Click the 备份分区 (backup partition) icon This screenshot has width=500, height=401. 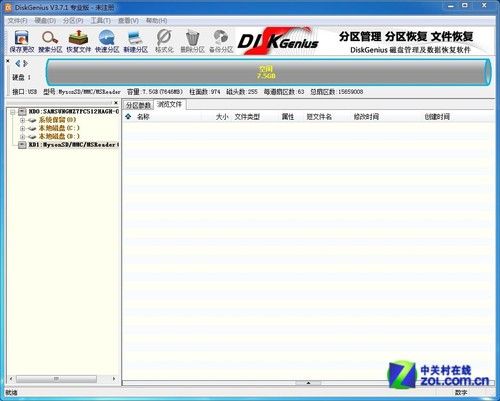221,41
